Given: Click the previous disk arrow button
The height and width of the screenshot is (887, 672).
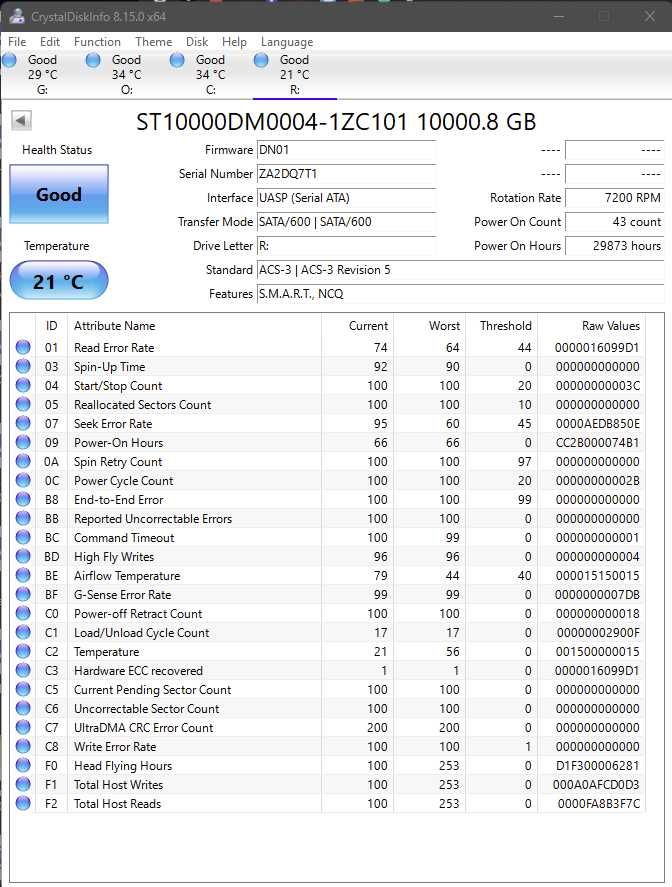Looking at the screenshot, I should (21, 120).
